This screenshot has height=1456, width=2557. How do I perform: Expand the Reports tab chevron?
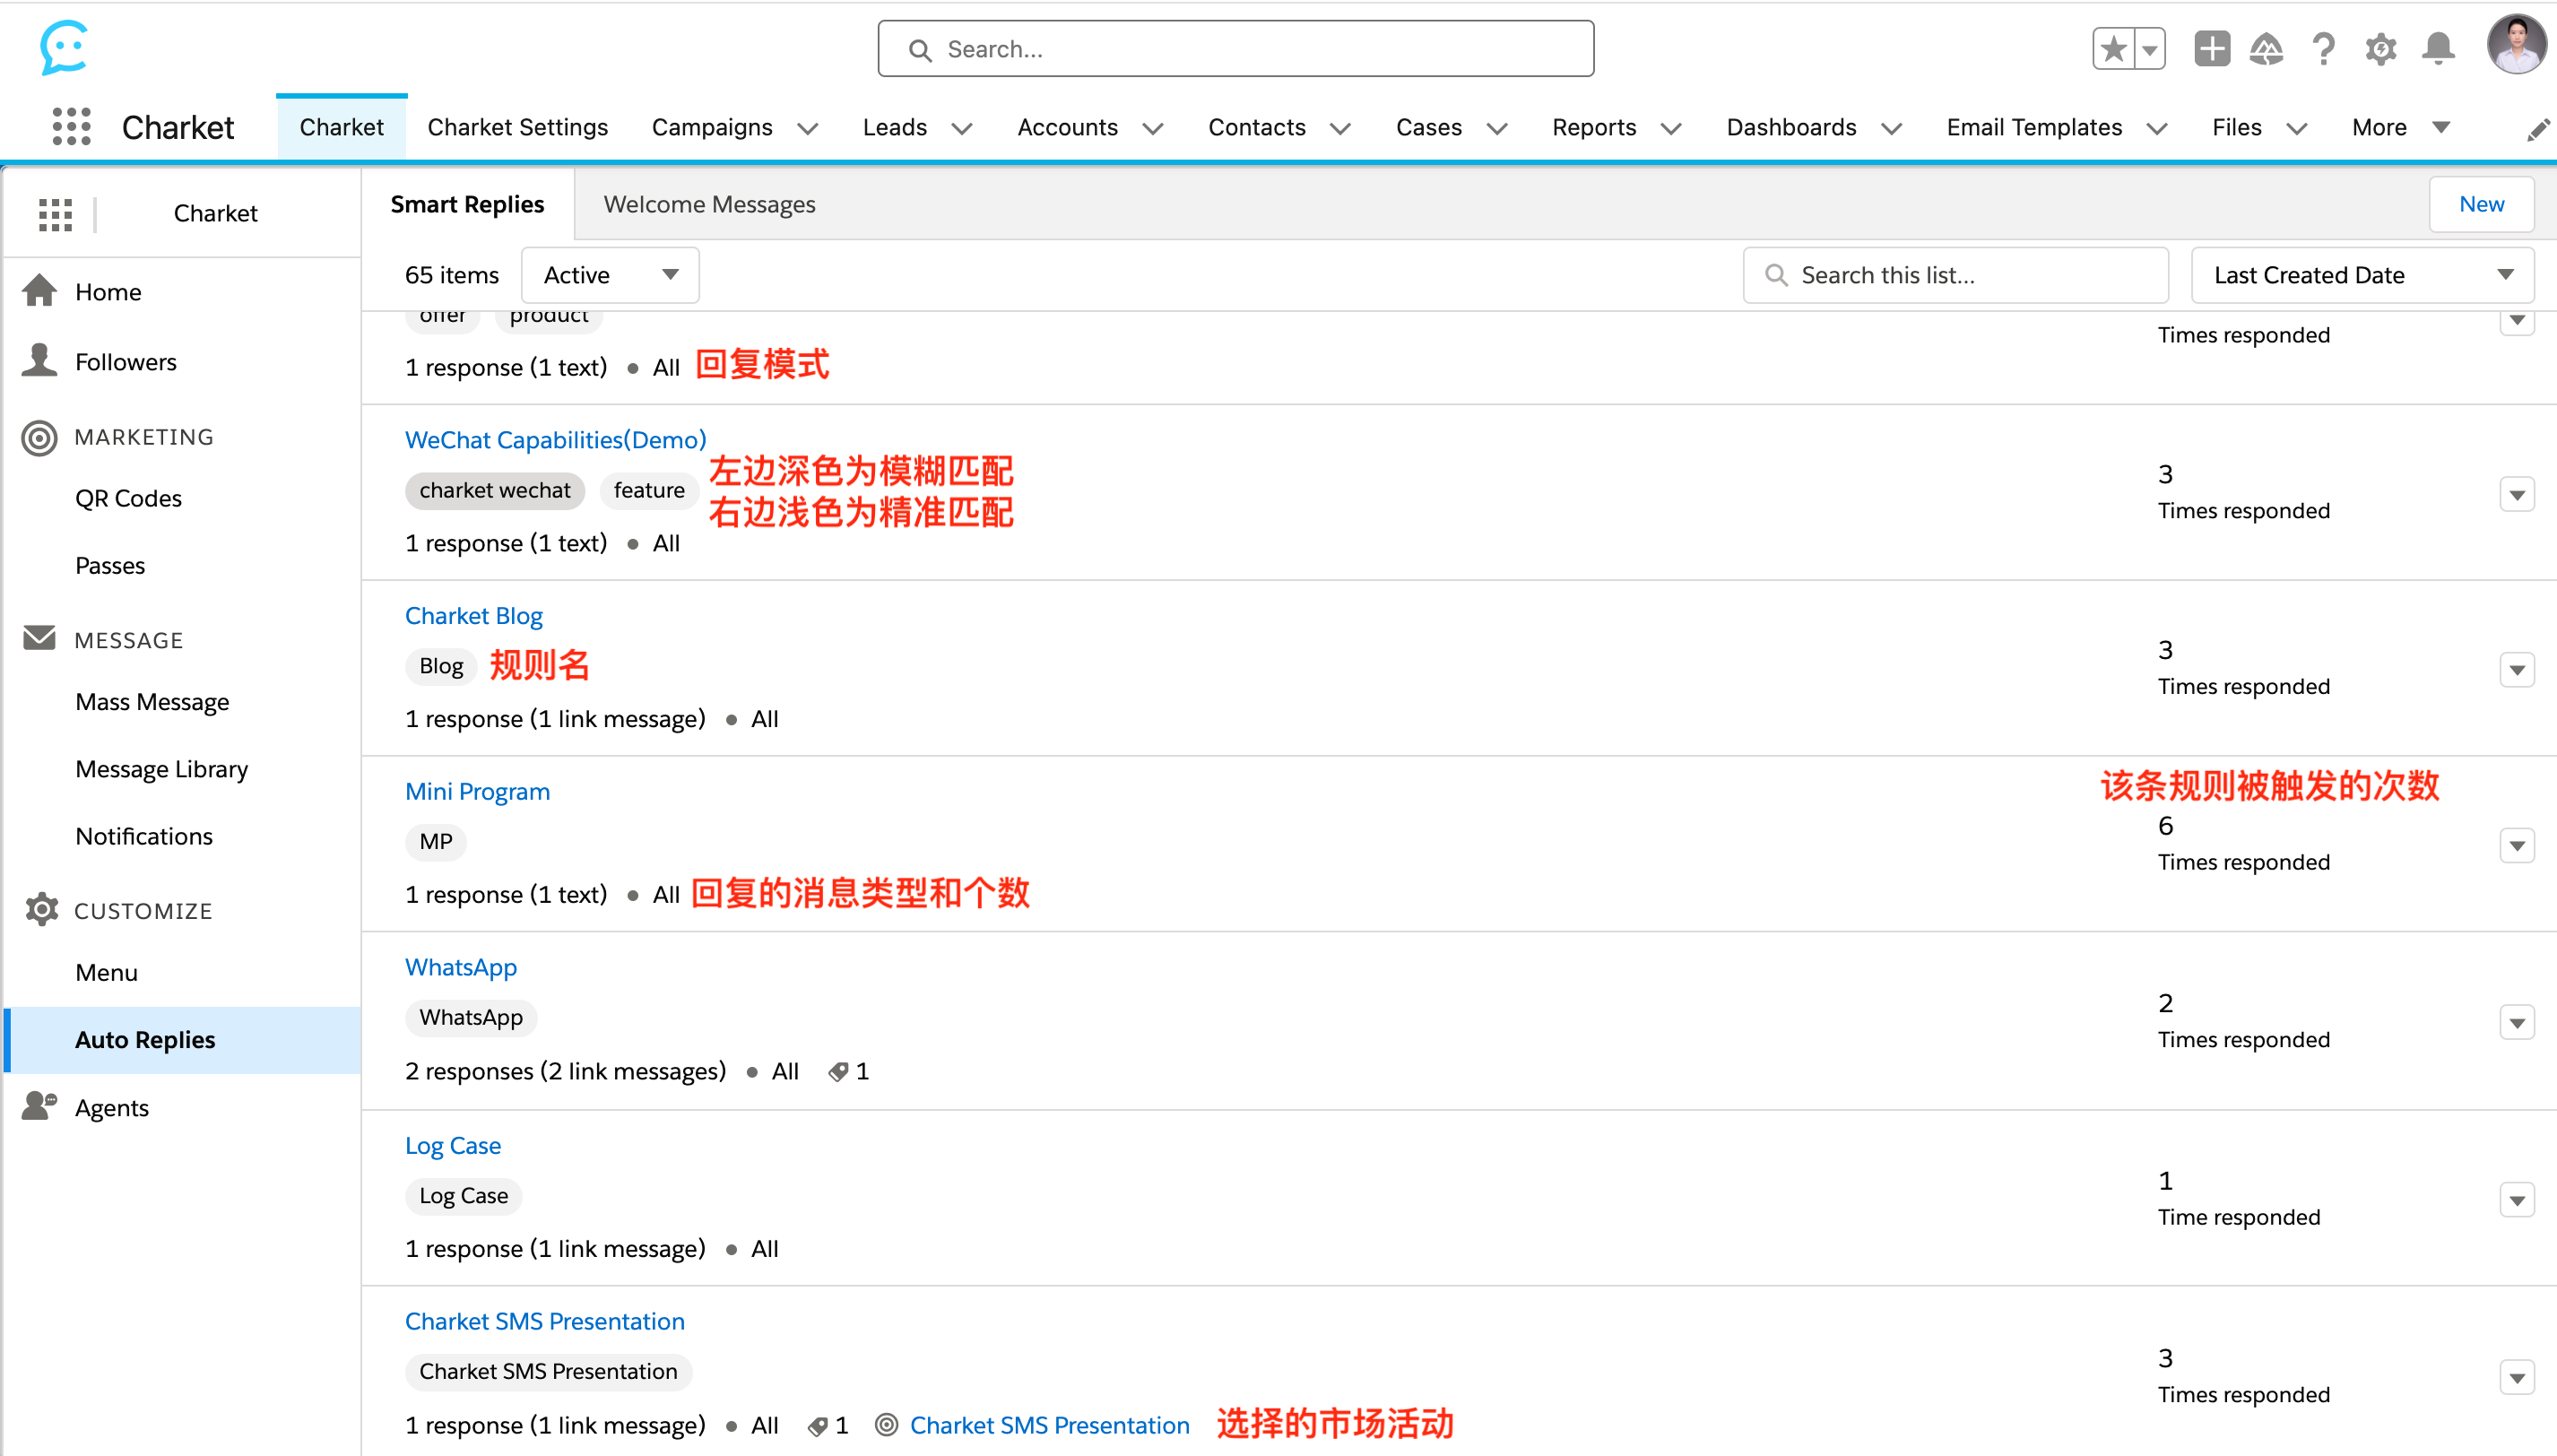1670,129
